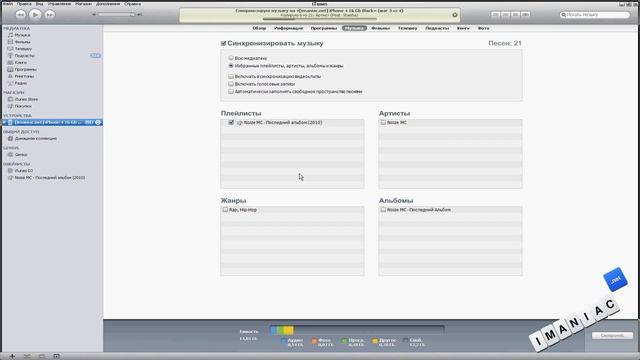
Task: Click the eject button beside iPhone
Action: (98, 122)
